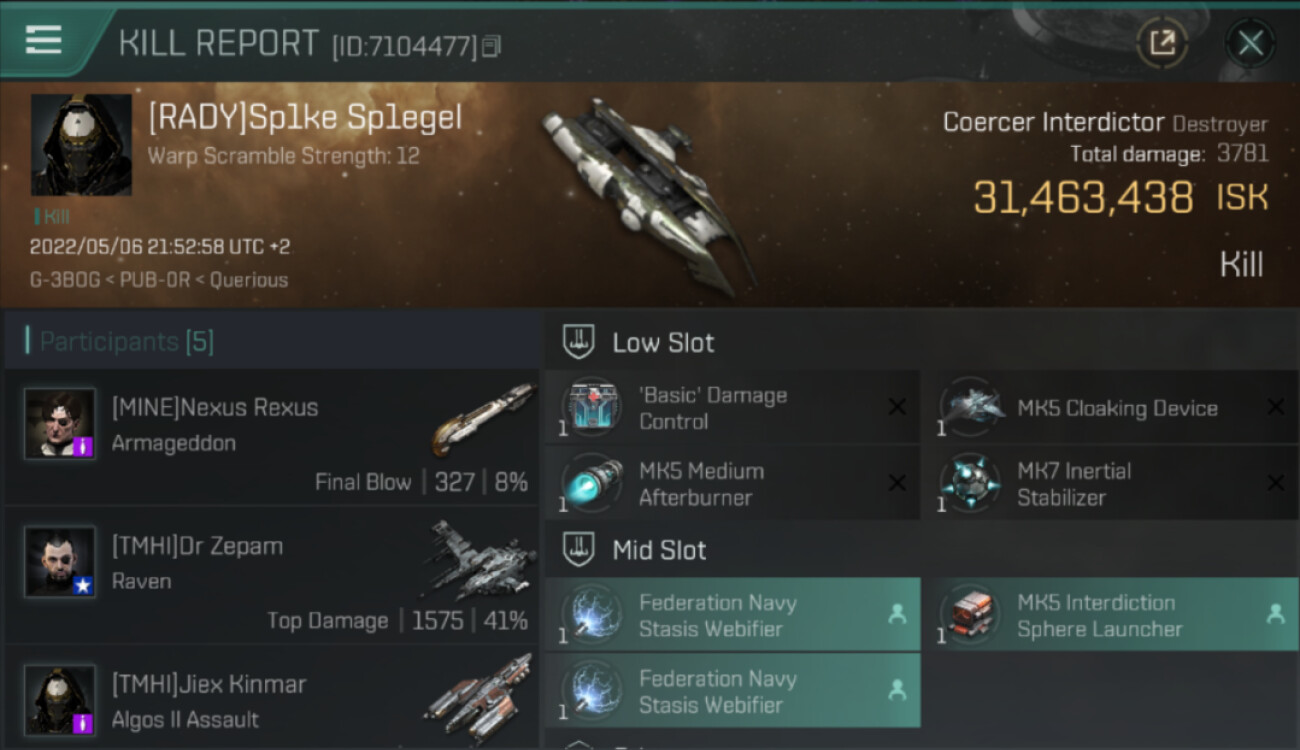Select the Jiex Kinmar participant row
1300x750 pixels.
272,700
